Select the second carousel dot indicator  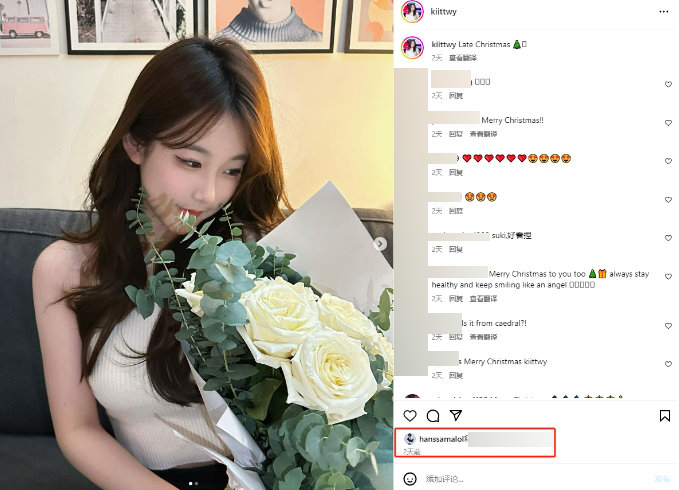click(x=196, y=483)
